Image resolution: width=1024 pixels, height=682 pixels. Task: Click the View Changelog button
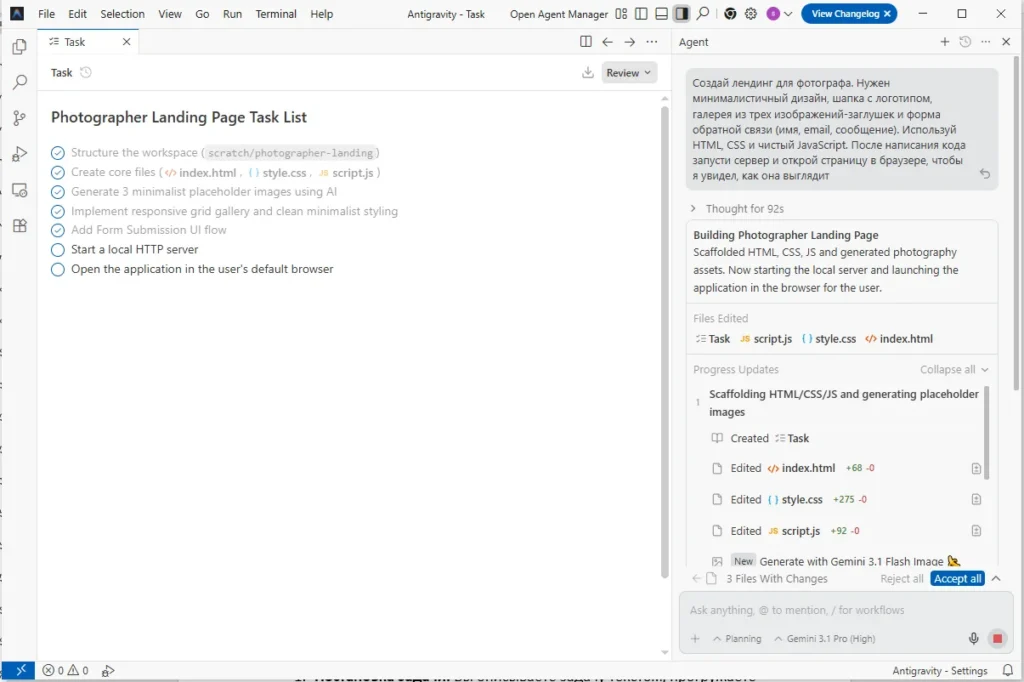pyautogui.click(x=848, y=14)
